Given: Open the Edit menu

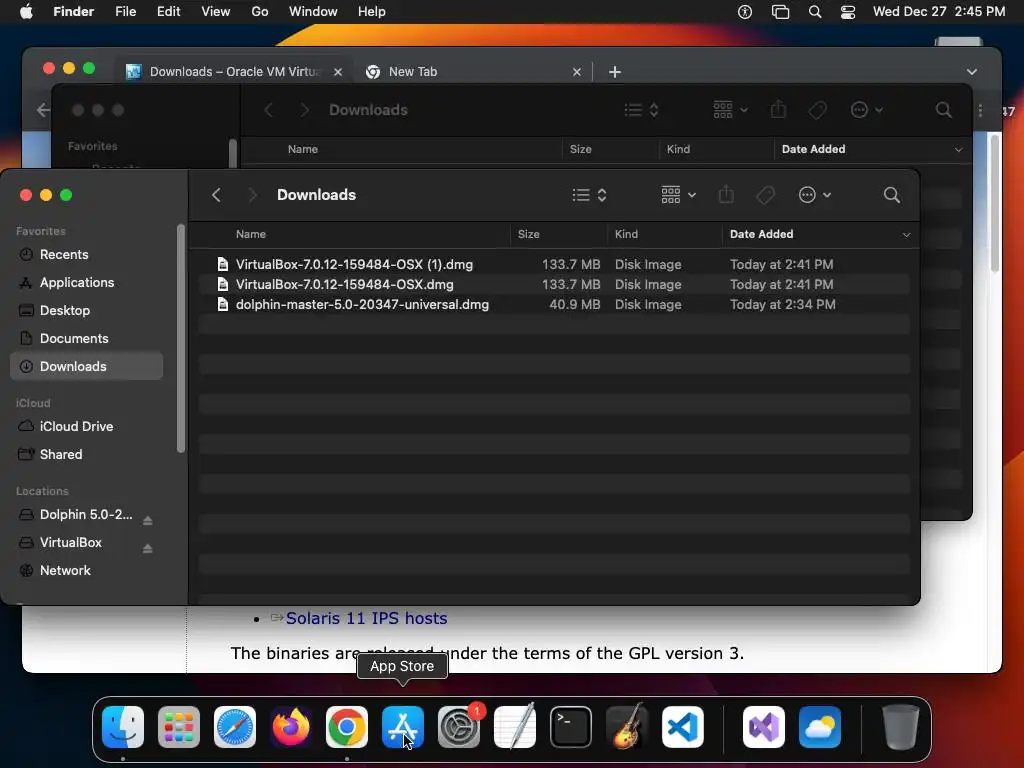Looking at the screenshot, I should point(168,12).
